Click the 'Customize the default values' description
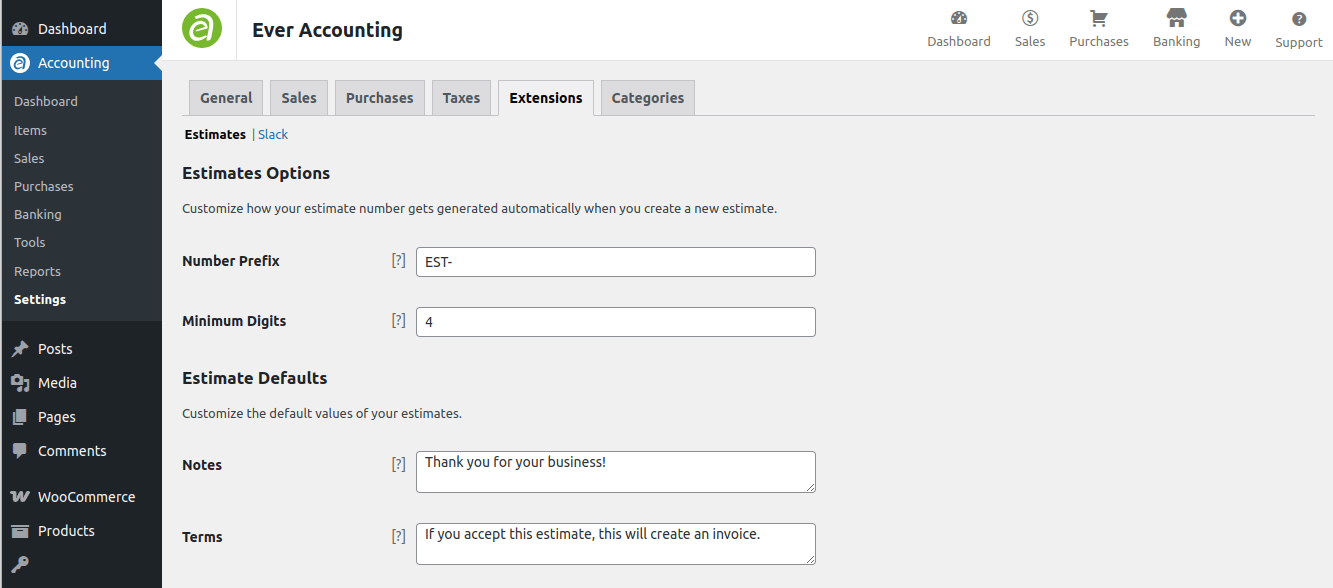Viewport: 1333px width, 588px height. 322,413
